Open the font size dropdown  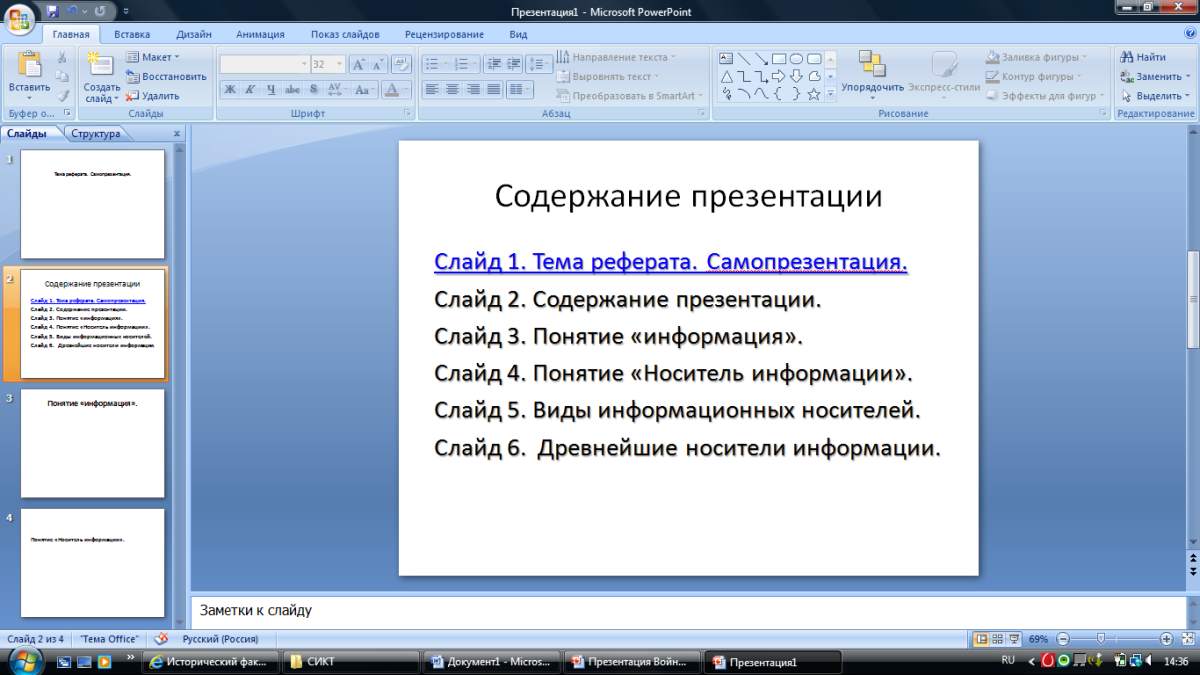pos(339,64)
